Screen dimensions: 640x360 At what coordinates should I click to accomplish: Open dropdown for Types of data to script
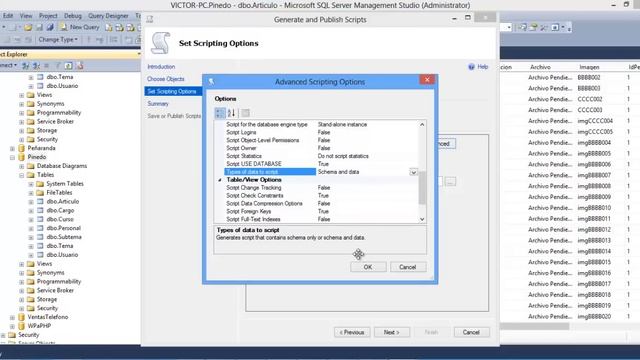pos(413,172)
